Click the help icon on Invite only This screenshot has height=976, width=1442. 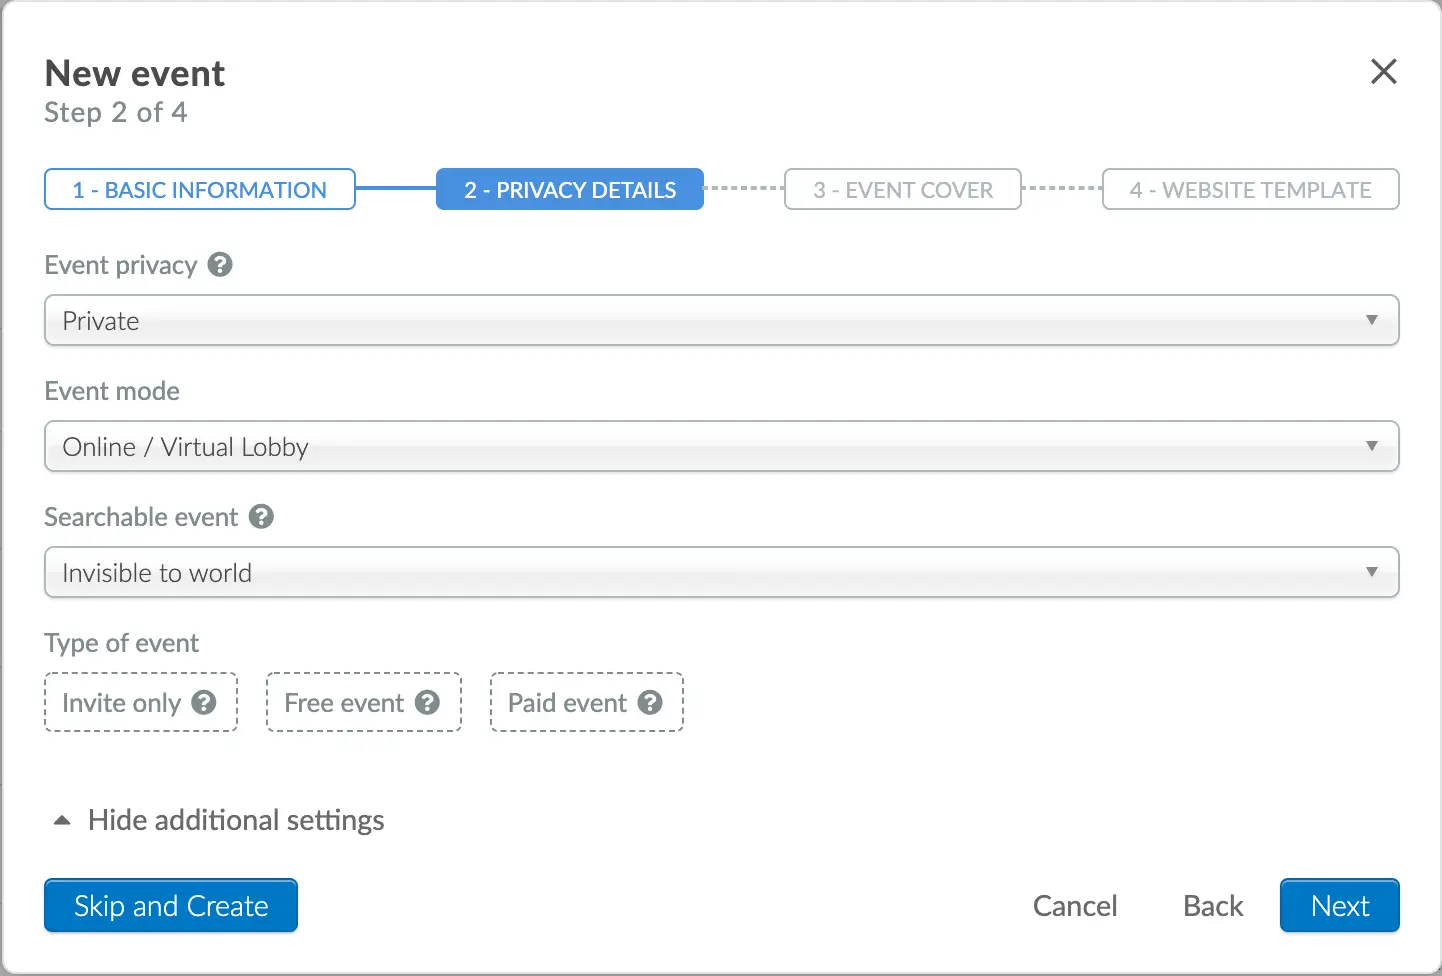pyautogui.click(x=204, y=703)
